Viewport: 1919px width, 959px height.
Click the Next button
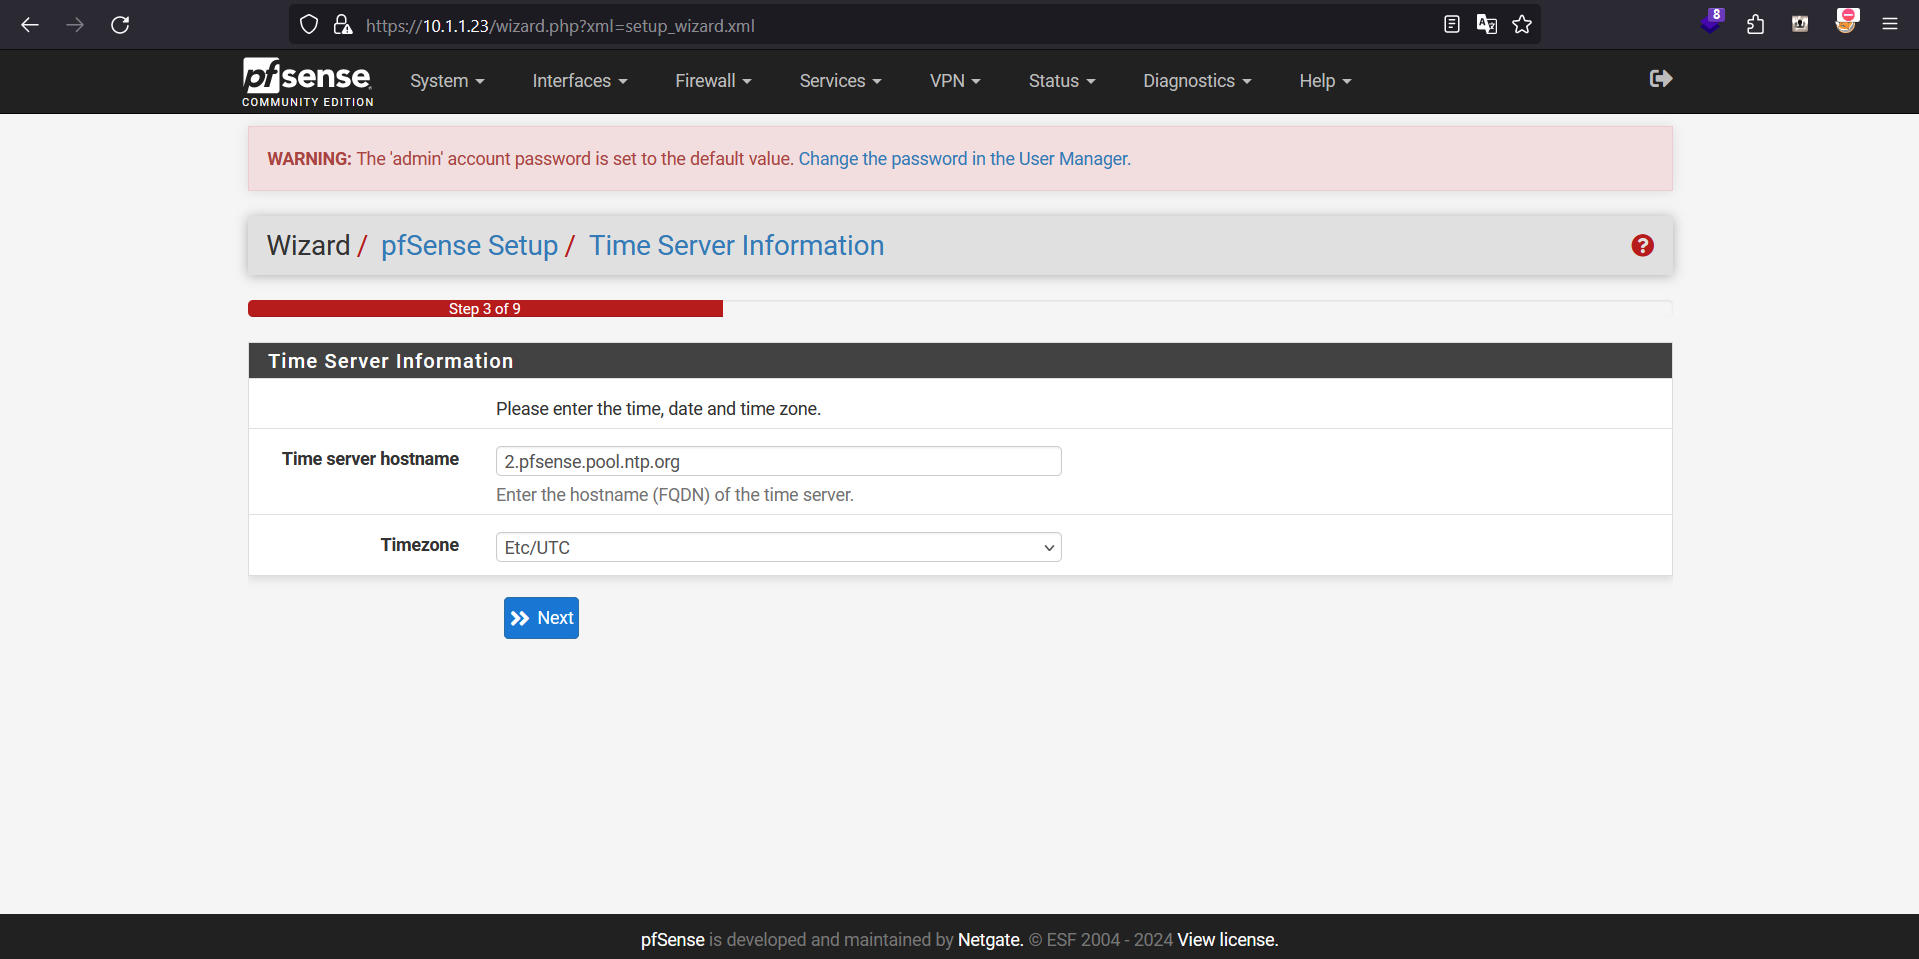[x=541, y=618]
